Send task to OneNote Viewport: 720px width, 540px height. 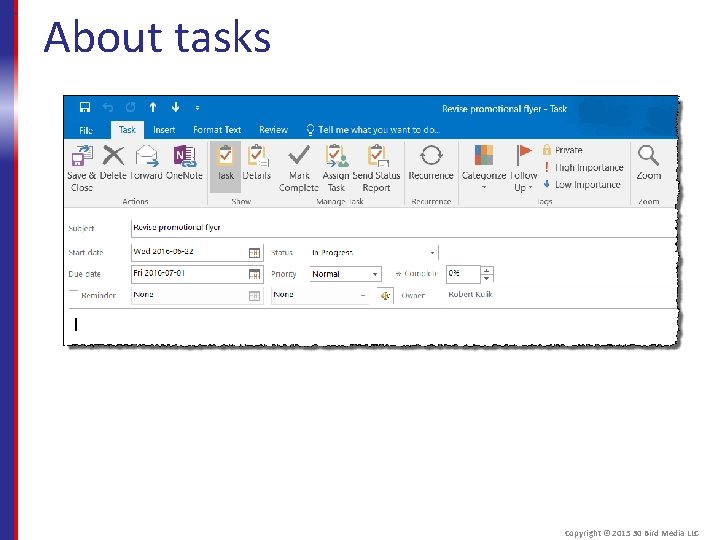(x=184, y=162)
